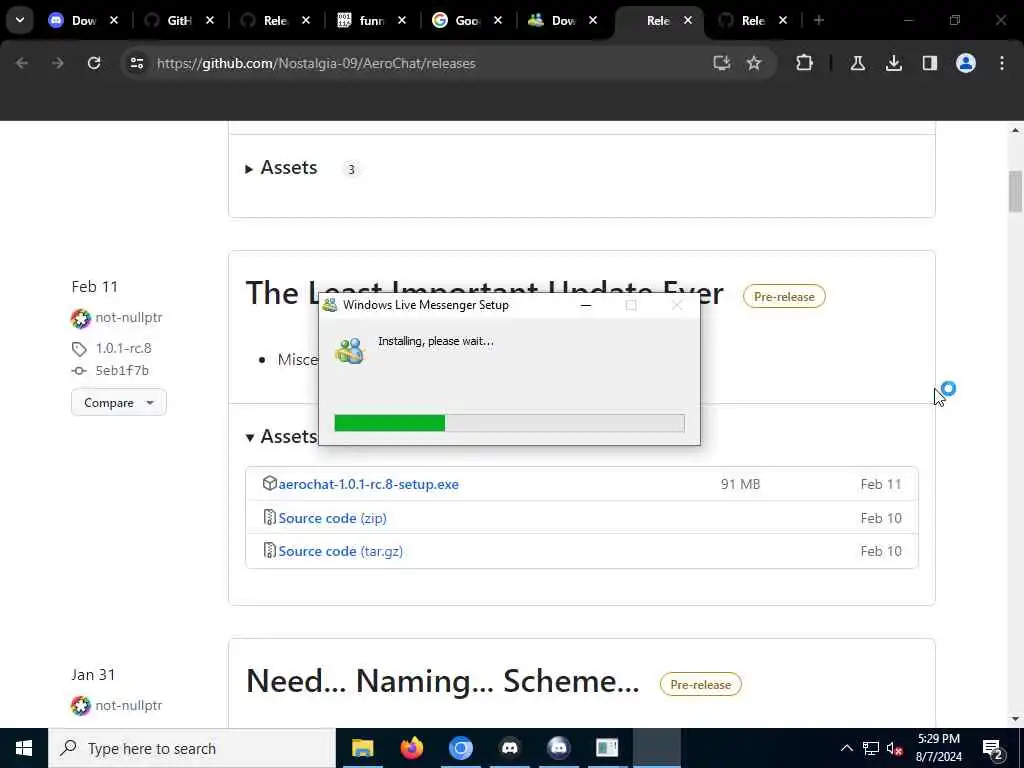The height and width of the screenshot is (768, 1024).
Task: Go forward with the browser forward arrow
Action: point(57,63)
